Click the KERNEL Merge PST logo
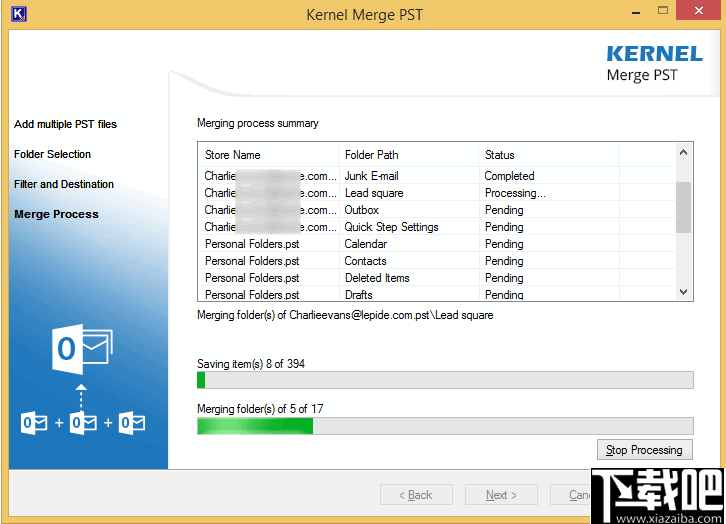 [655, 64]
